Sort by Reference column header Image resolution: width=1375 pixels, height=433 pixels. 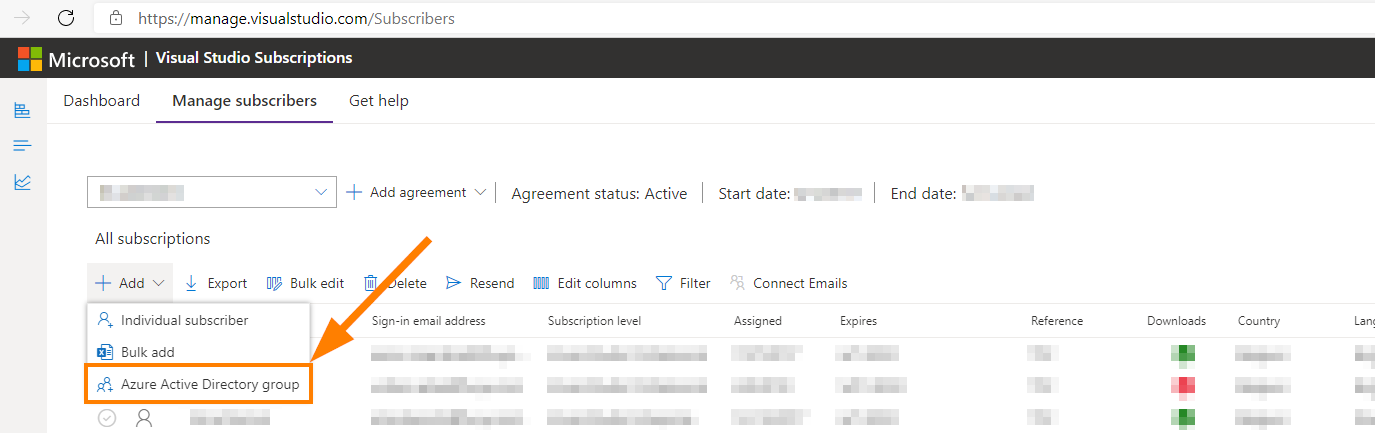(x=1057, y=321)
